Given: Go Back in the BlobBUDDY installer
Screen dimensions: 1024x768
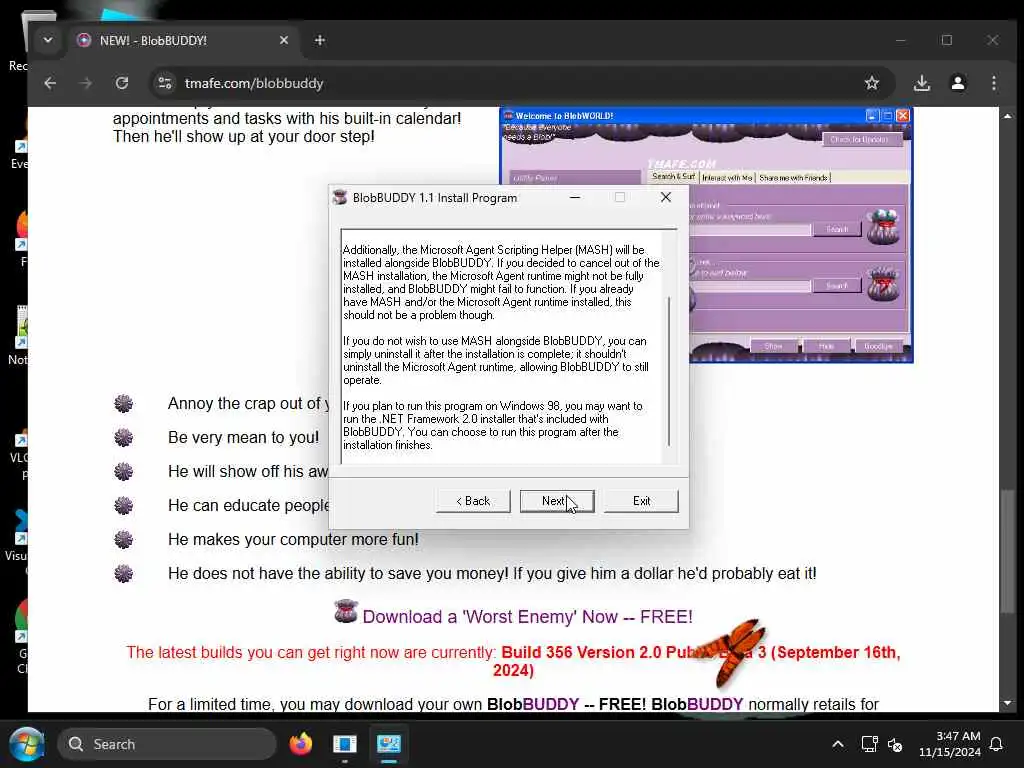Looking at the screenshot, I should (473, 501).
